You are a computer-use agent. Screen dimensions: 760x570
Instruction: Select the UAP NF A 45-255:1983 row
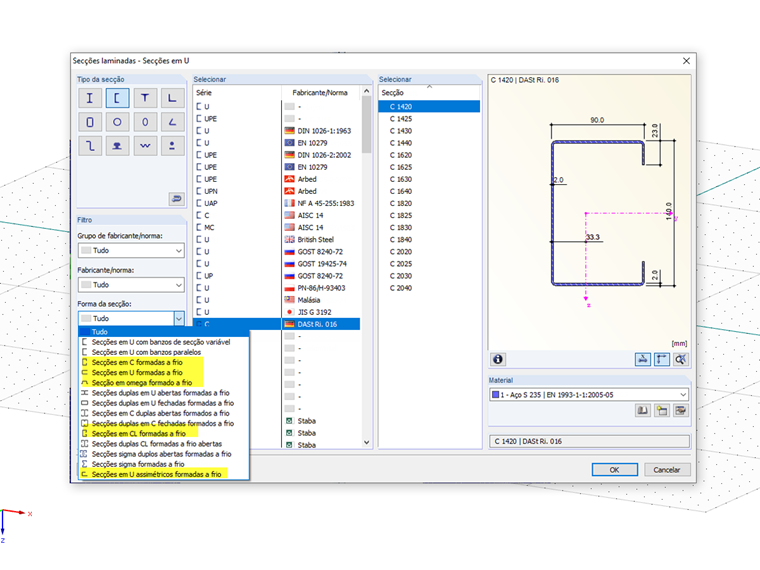277,204
